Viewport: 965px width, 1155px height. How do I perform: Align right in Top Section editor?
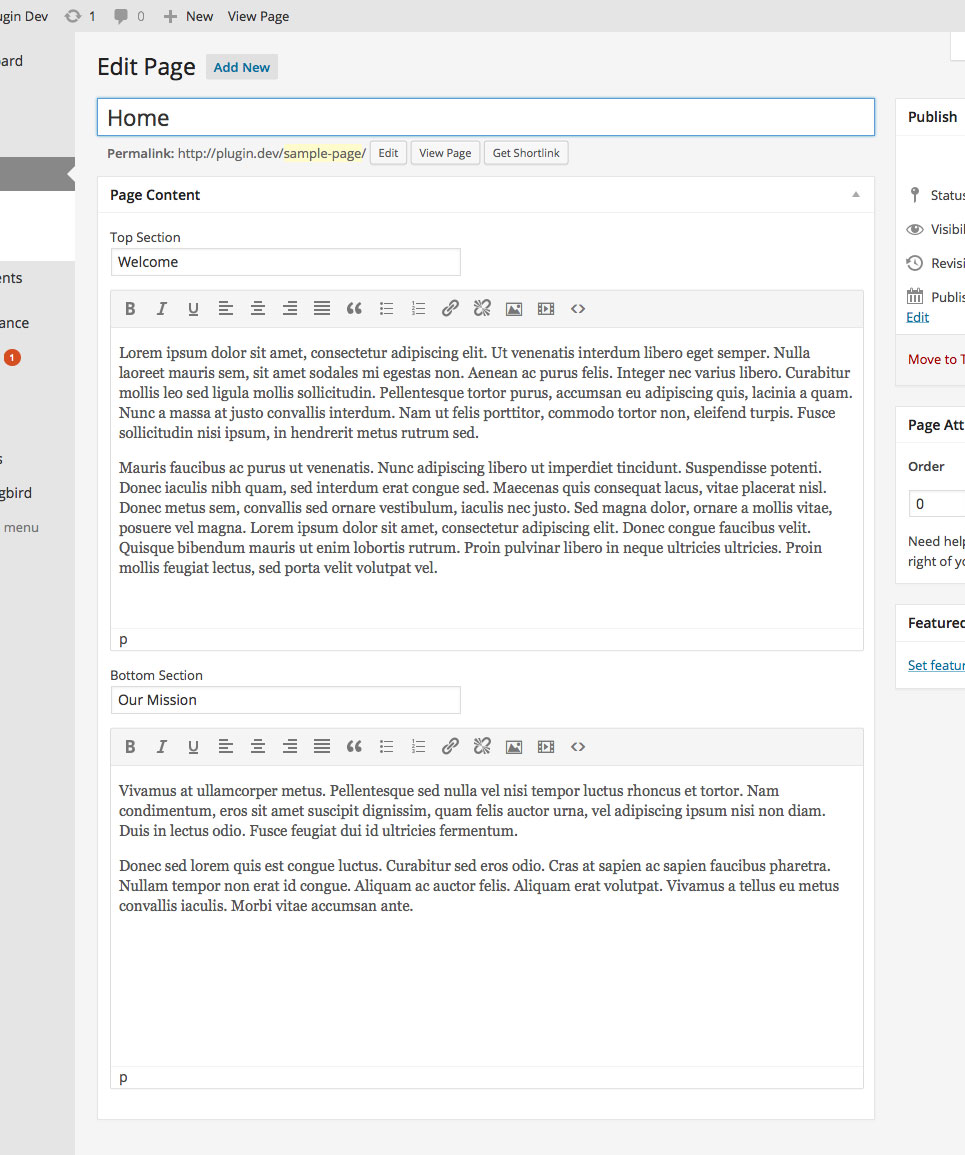[290, 309]
